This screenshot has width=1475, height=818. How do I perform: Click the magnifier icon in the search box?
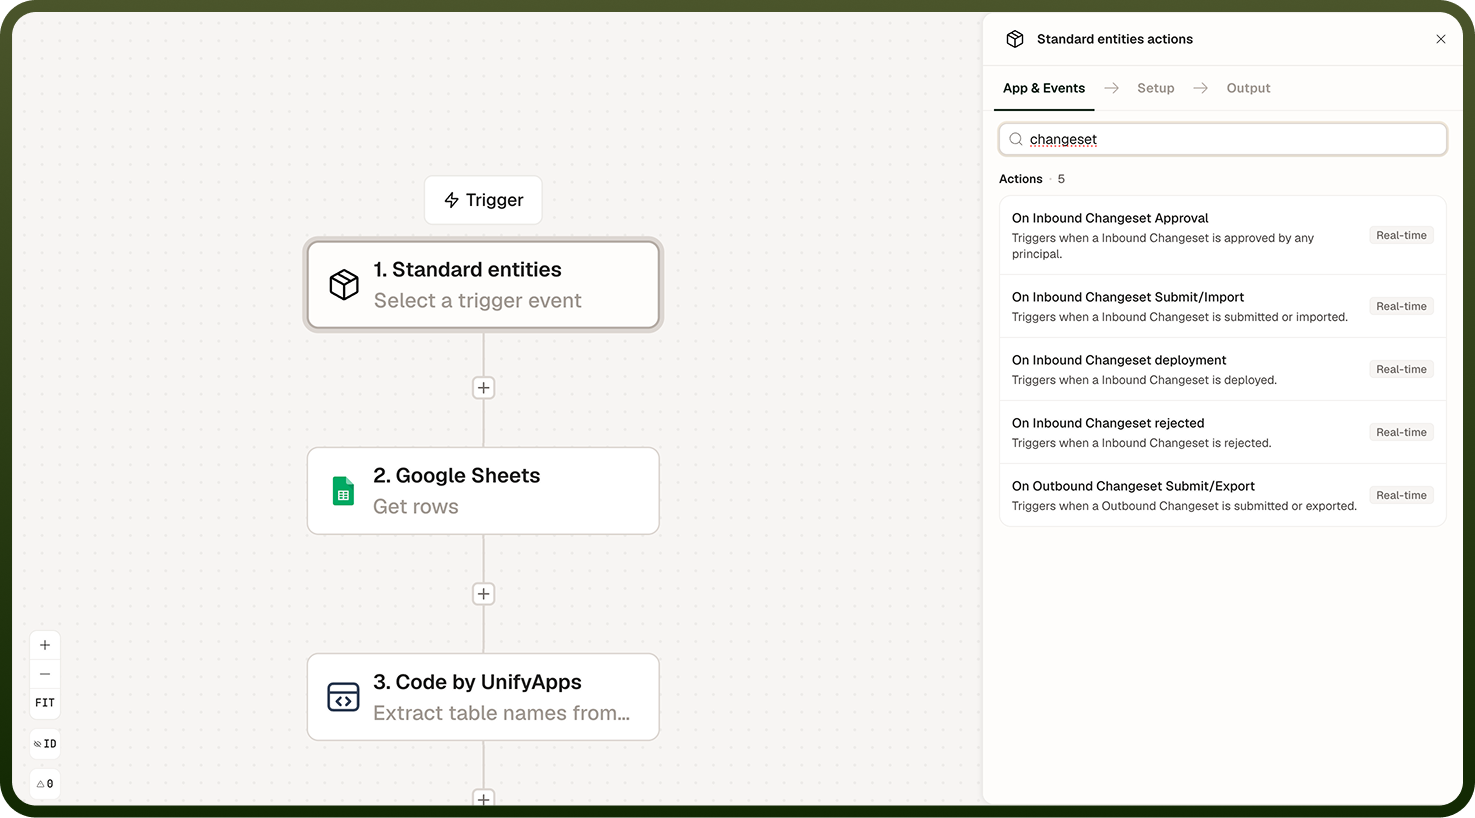pos(1016,139)
